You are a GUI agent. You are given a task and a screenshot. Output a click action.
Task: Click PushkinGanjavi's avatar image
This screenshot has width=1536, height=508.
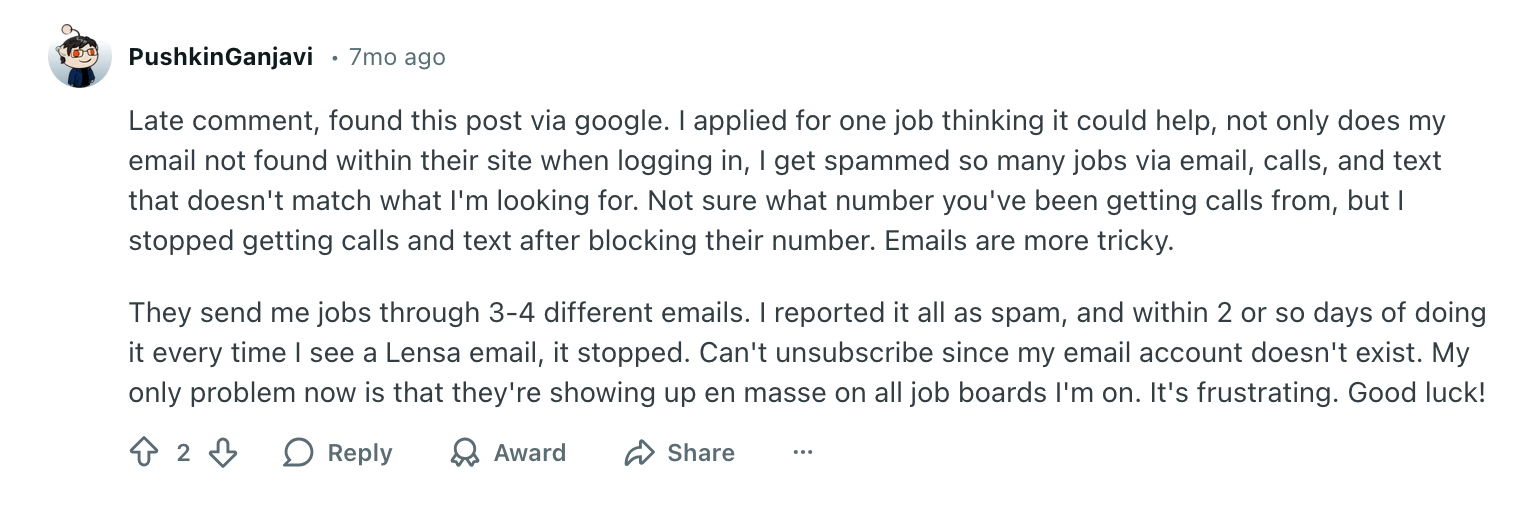(x=80, y=57)
